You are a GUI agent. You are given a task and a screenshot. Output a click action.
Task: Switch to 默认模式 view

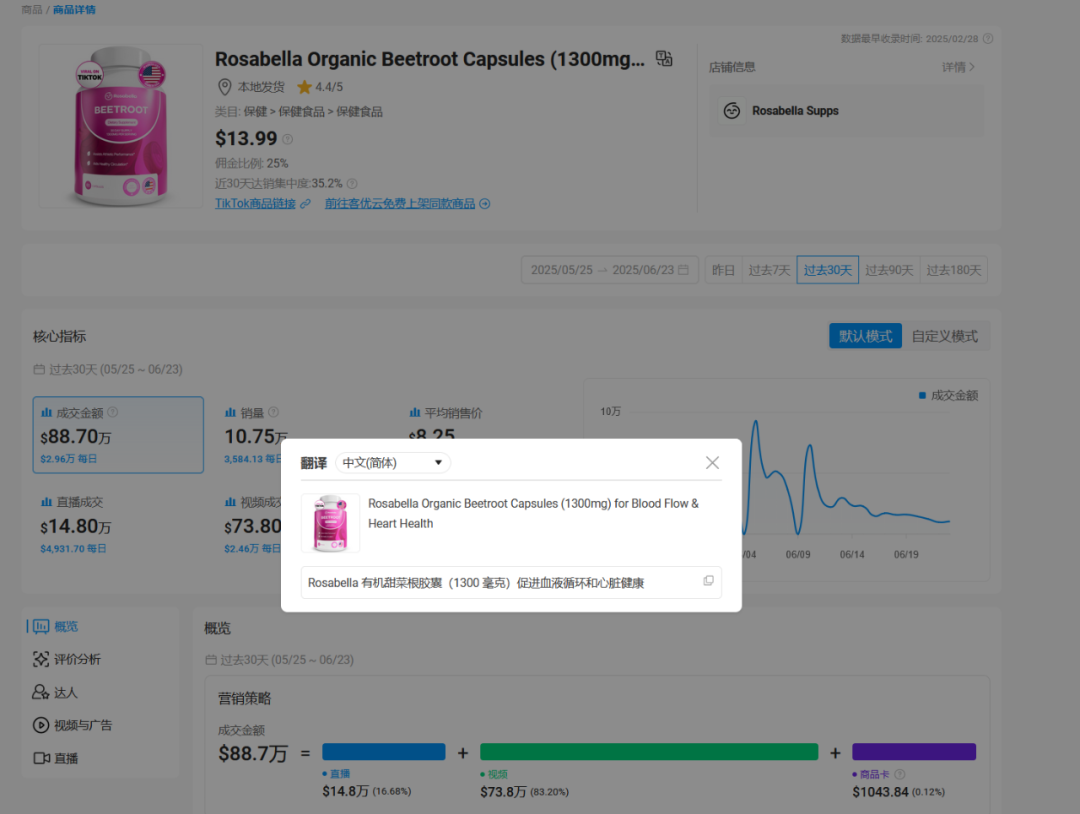tap(865, 336)
